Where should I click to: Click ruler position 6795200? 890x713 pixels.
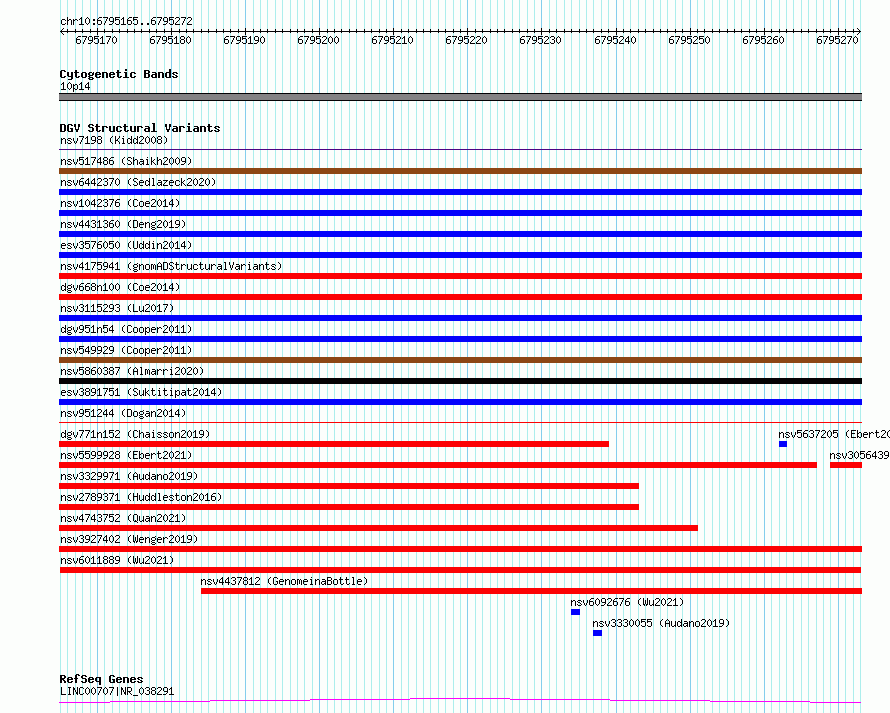pos(318,40)
